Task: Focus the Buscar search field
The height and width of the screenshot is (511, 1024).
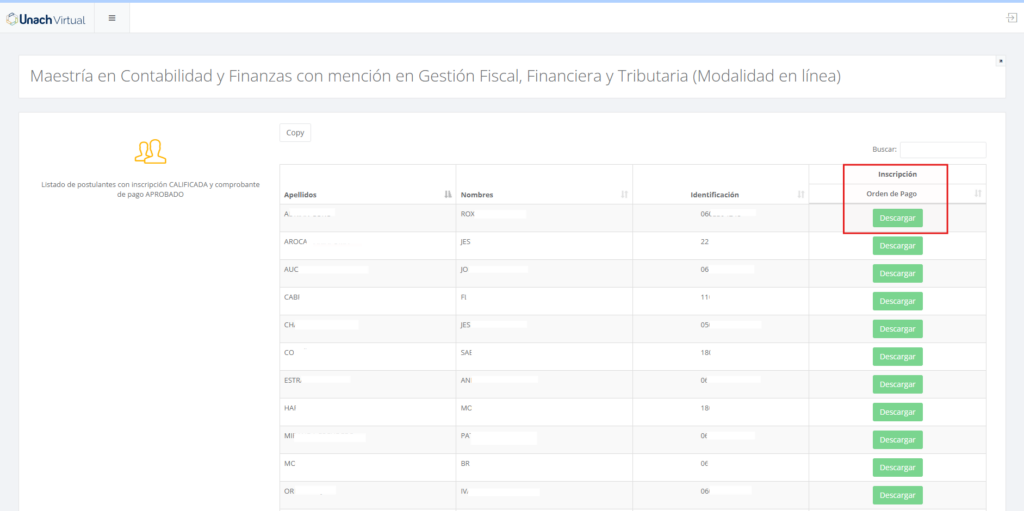Action: 942,149
